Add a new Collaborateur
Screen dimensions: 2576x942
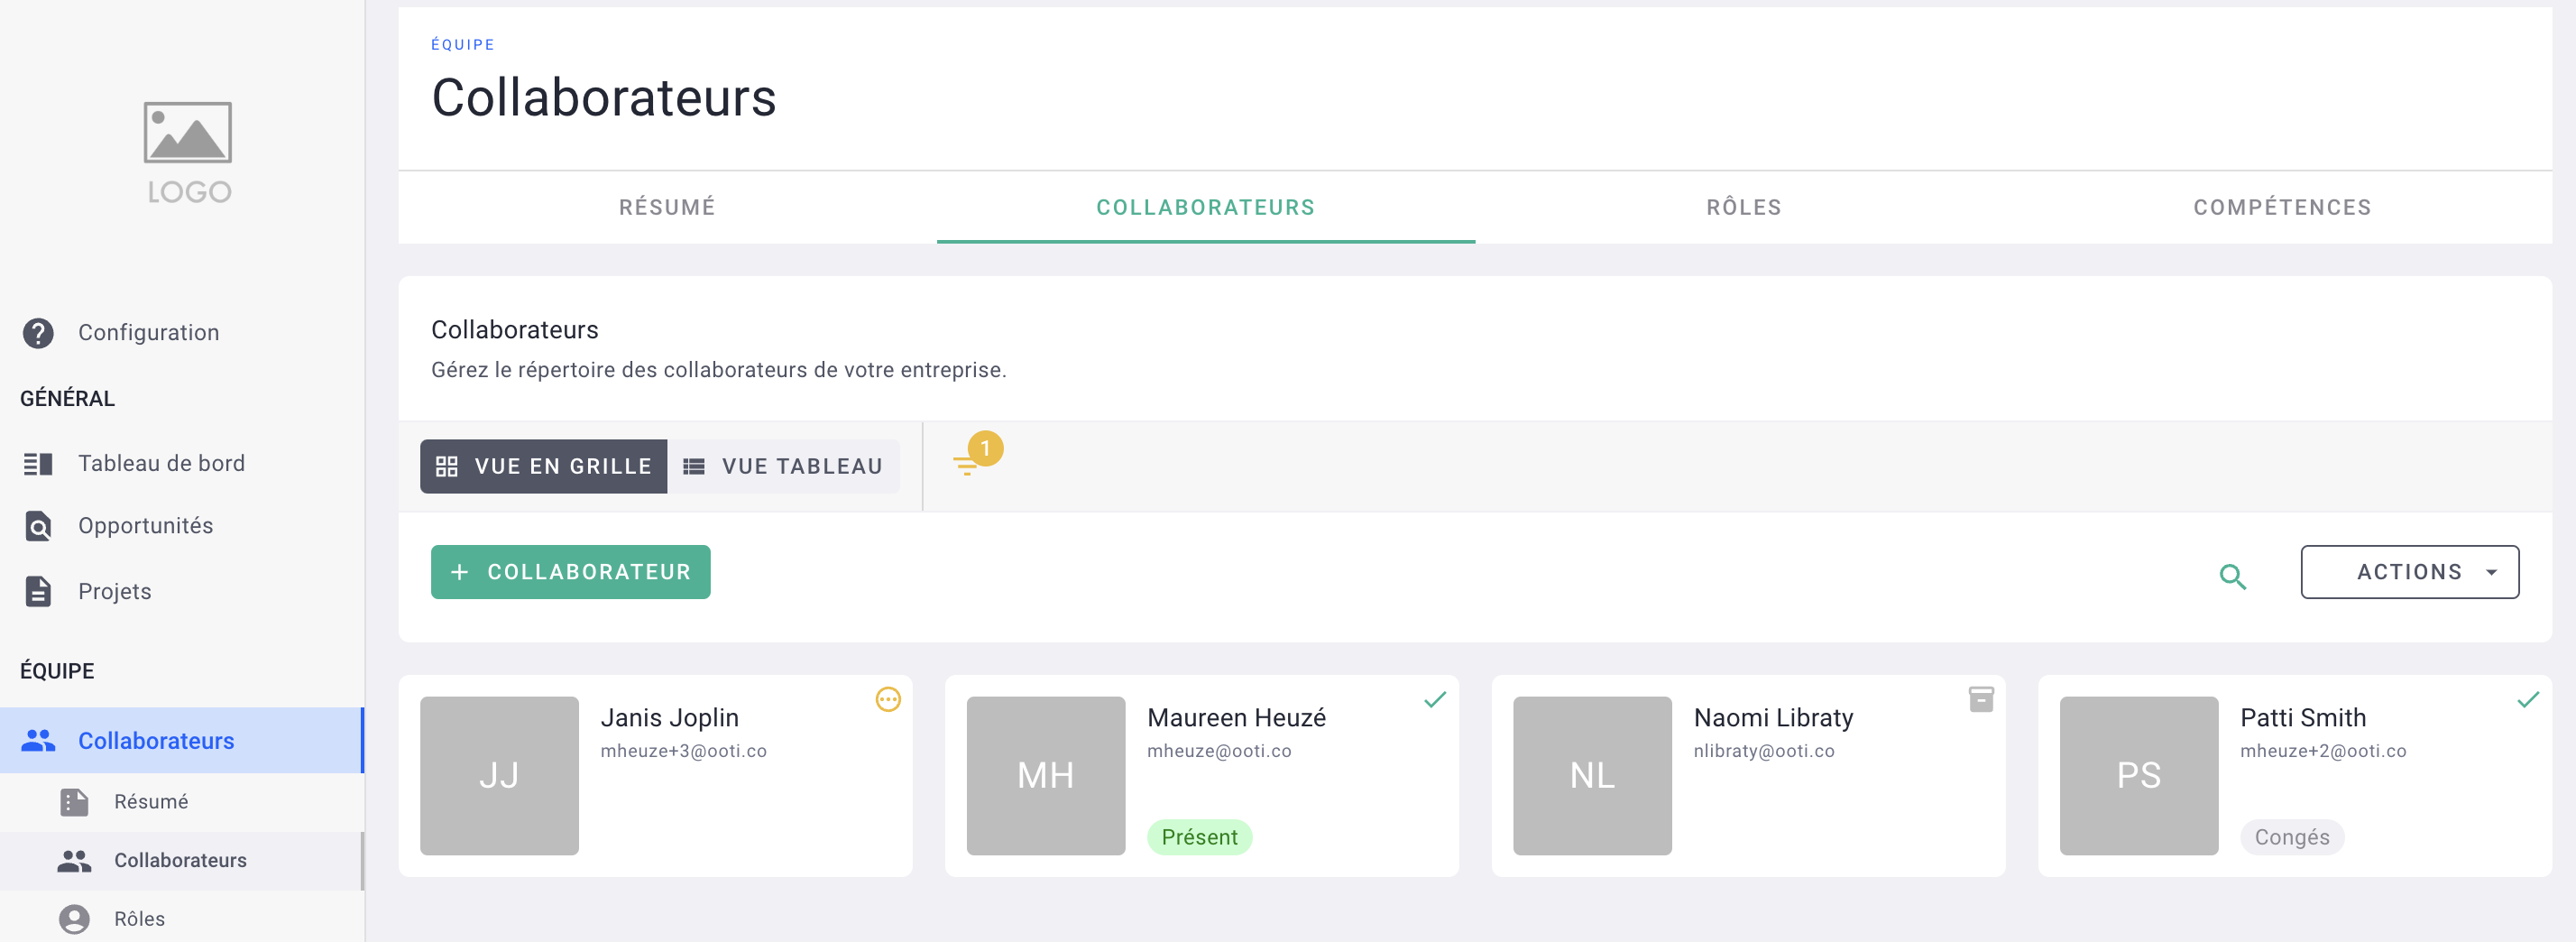click(570, 572)
